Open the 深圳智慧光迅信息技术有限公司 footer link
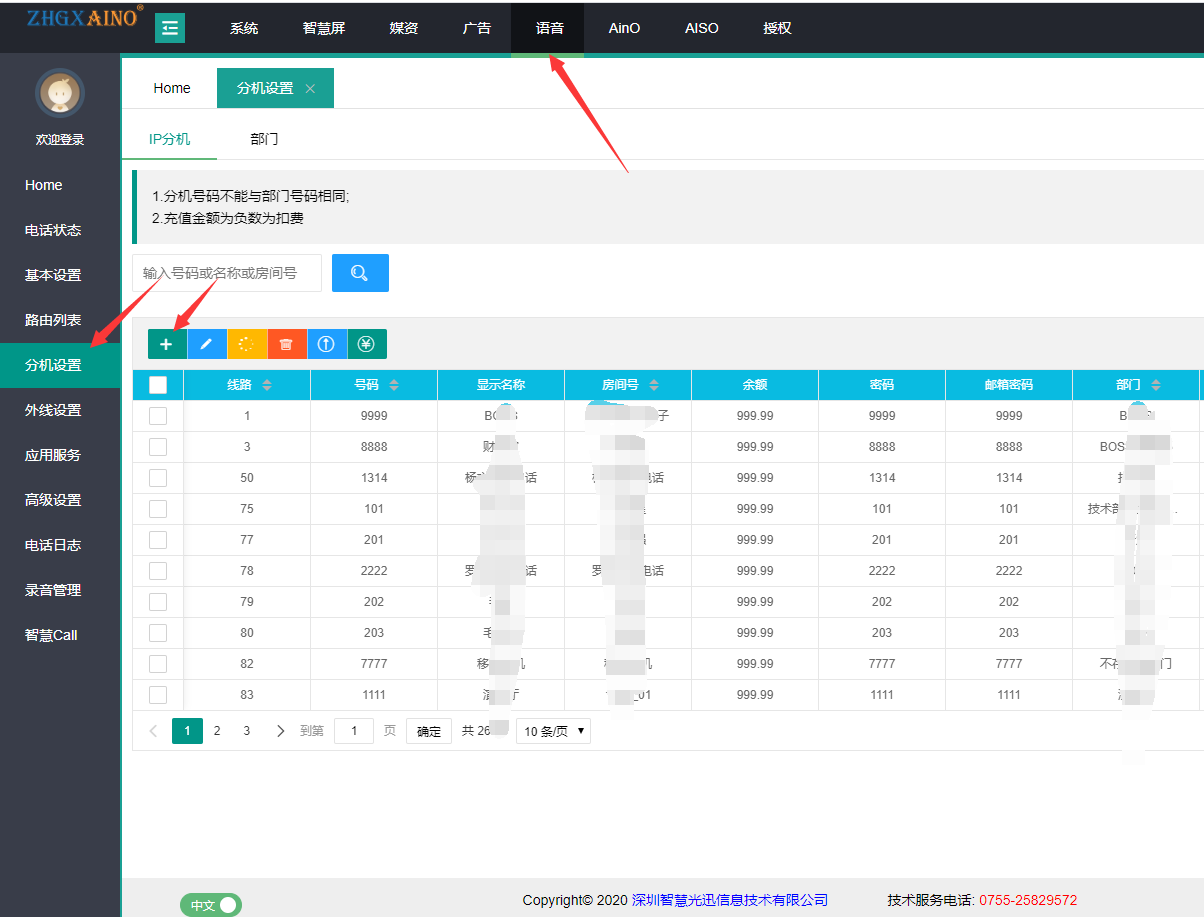Viewport: 1204px width, 917px height. (x=730, y=900)
